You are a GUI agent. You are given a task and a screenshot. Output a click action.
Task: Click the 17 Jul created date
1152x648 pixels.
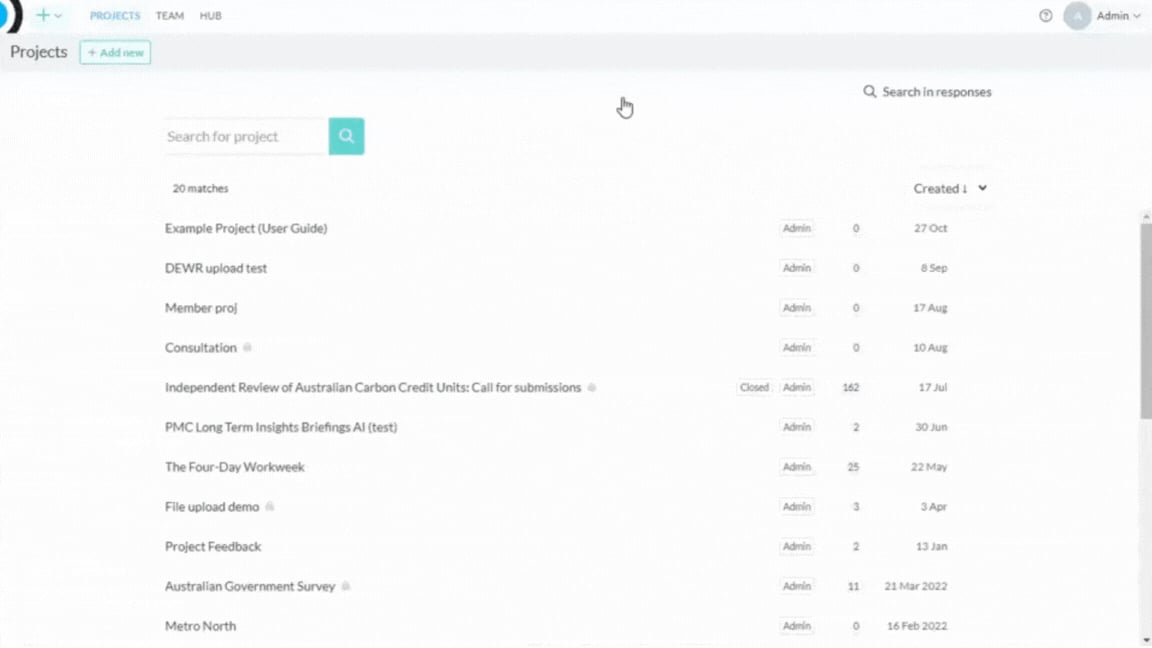(932, 387)
